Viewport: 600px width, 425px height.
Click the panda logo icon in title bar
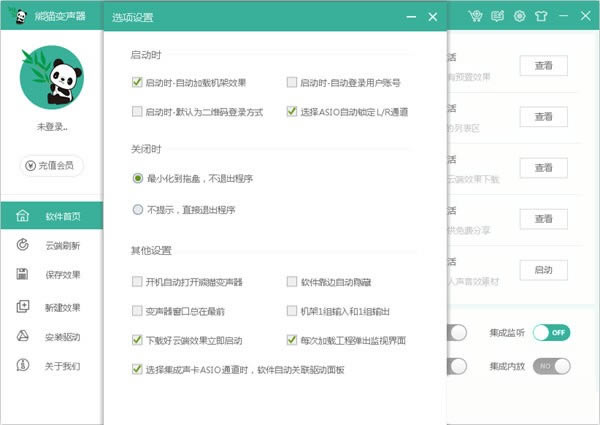[x=18, y=15]
